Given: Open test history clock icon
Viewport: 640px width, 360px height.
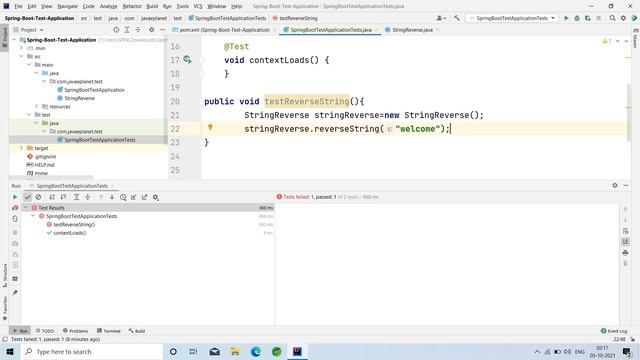Looking at the screenshot, I should point(123,197).
